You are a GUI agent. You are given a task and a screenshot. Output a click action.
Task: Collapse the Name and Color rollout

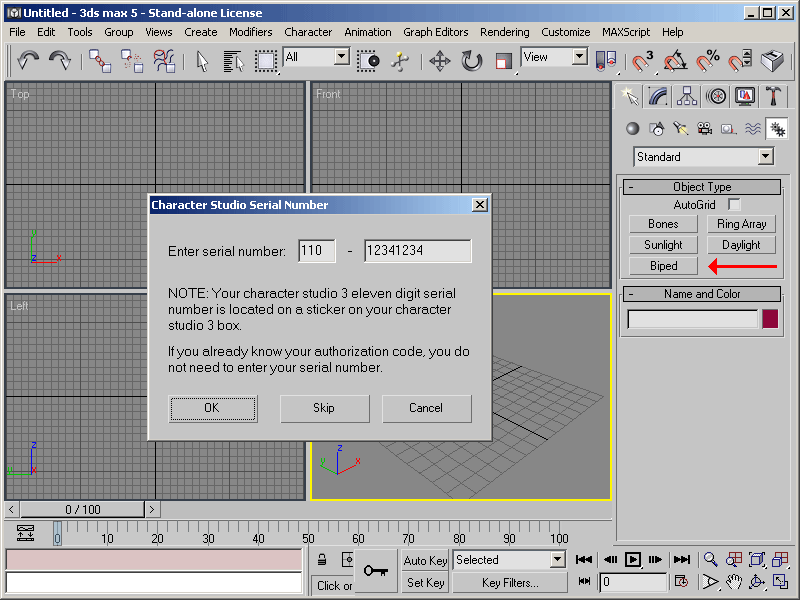702,294
